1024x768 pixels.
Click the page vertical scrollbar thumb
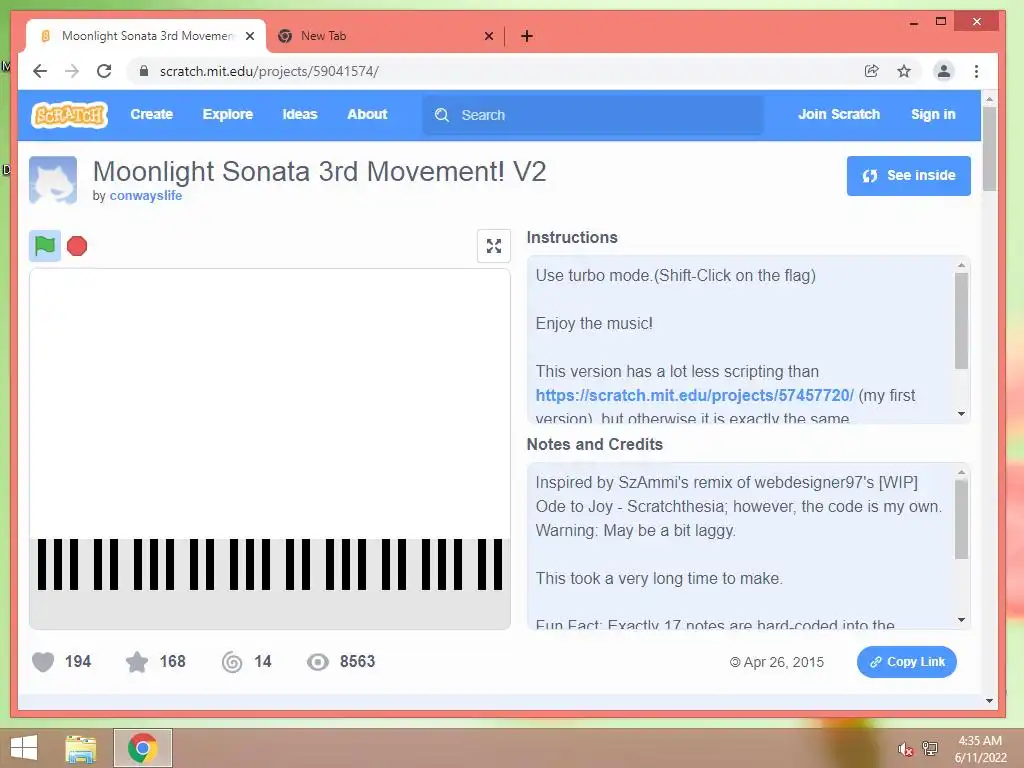[x=989, y=149]
